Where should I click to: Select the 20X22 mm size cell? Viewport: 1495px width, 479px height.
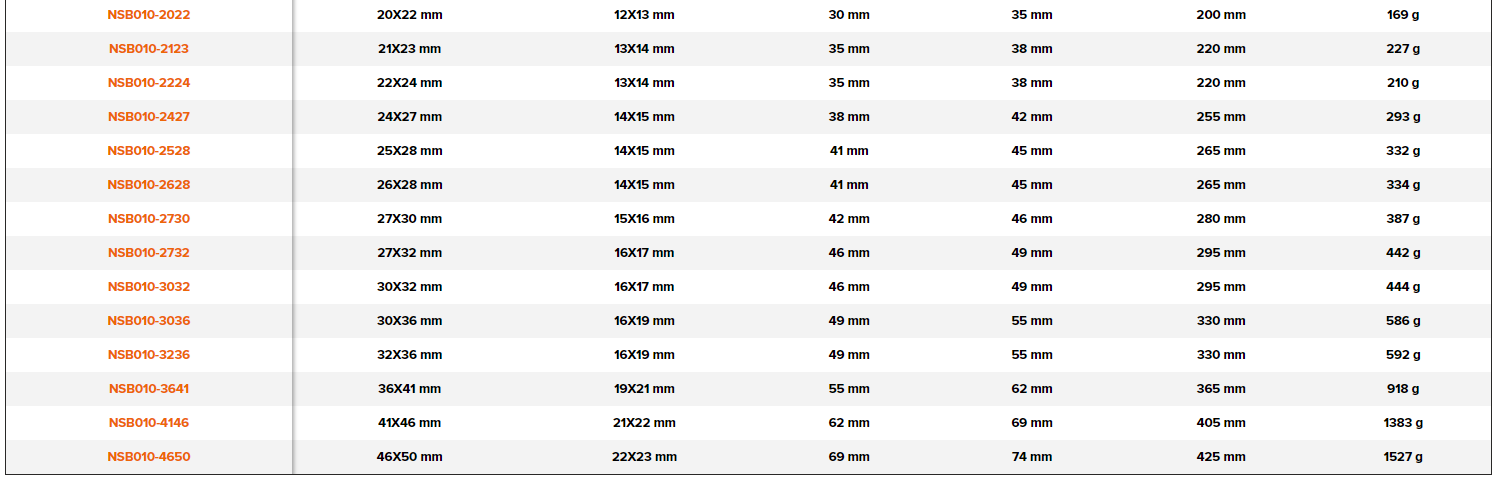(x=409, y=15)
